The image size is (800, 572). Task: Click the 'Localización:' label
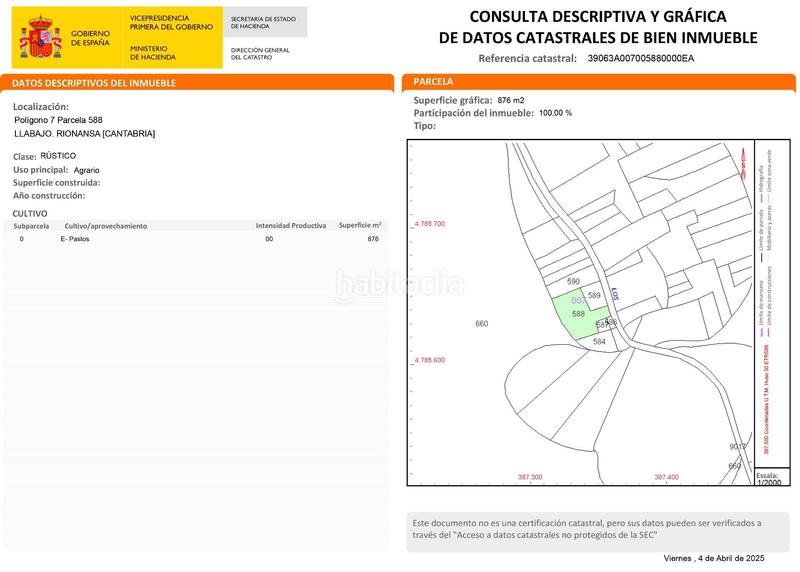coord(41,107)
